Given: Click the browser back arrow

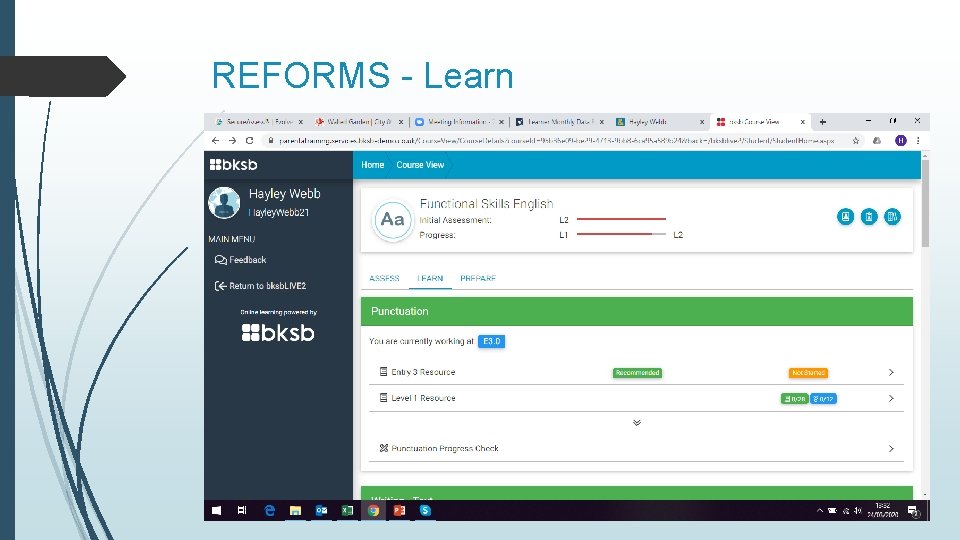Looking at the screenshot, I should tap(215, 141).
